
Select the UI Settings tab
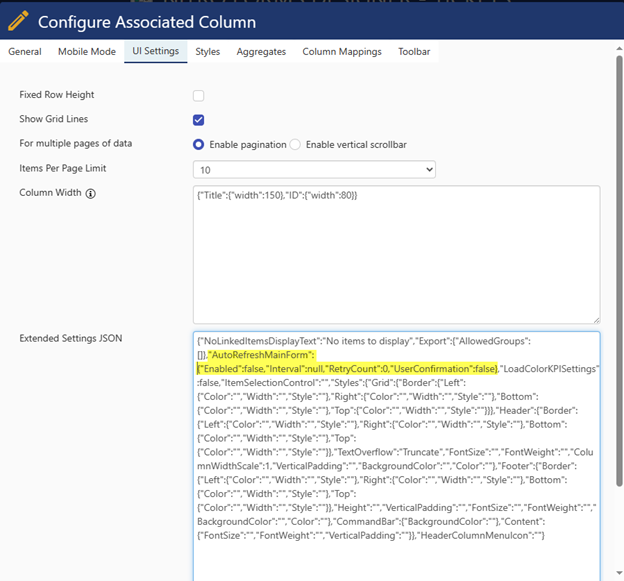coord(155,52)
